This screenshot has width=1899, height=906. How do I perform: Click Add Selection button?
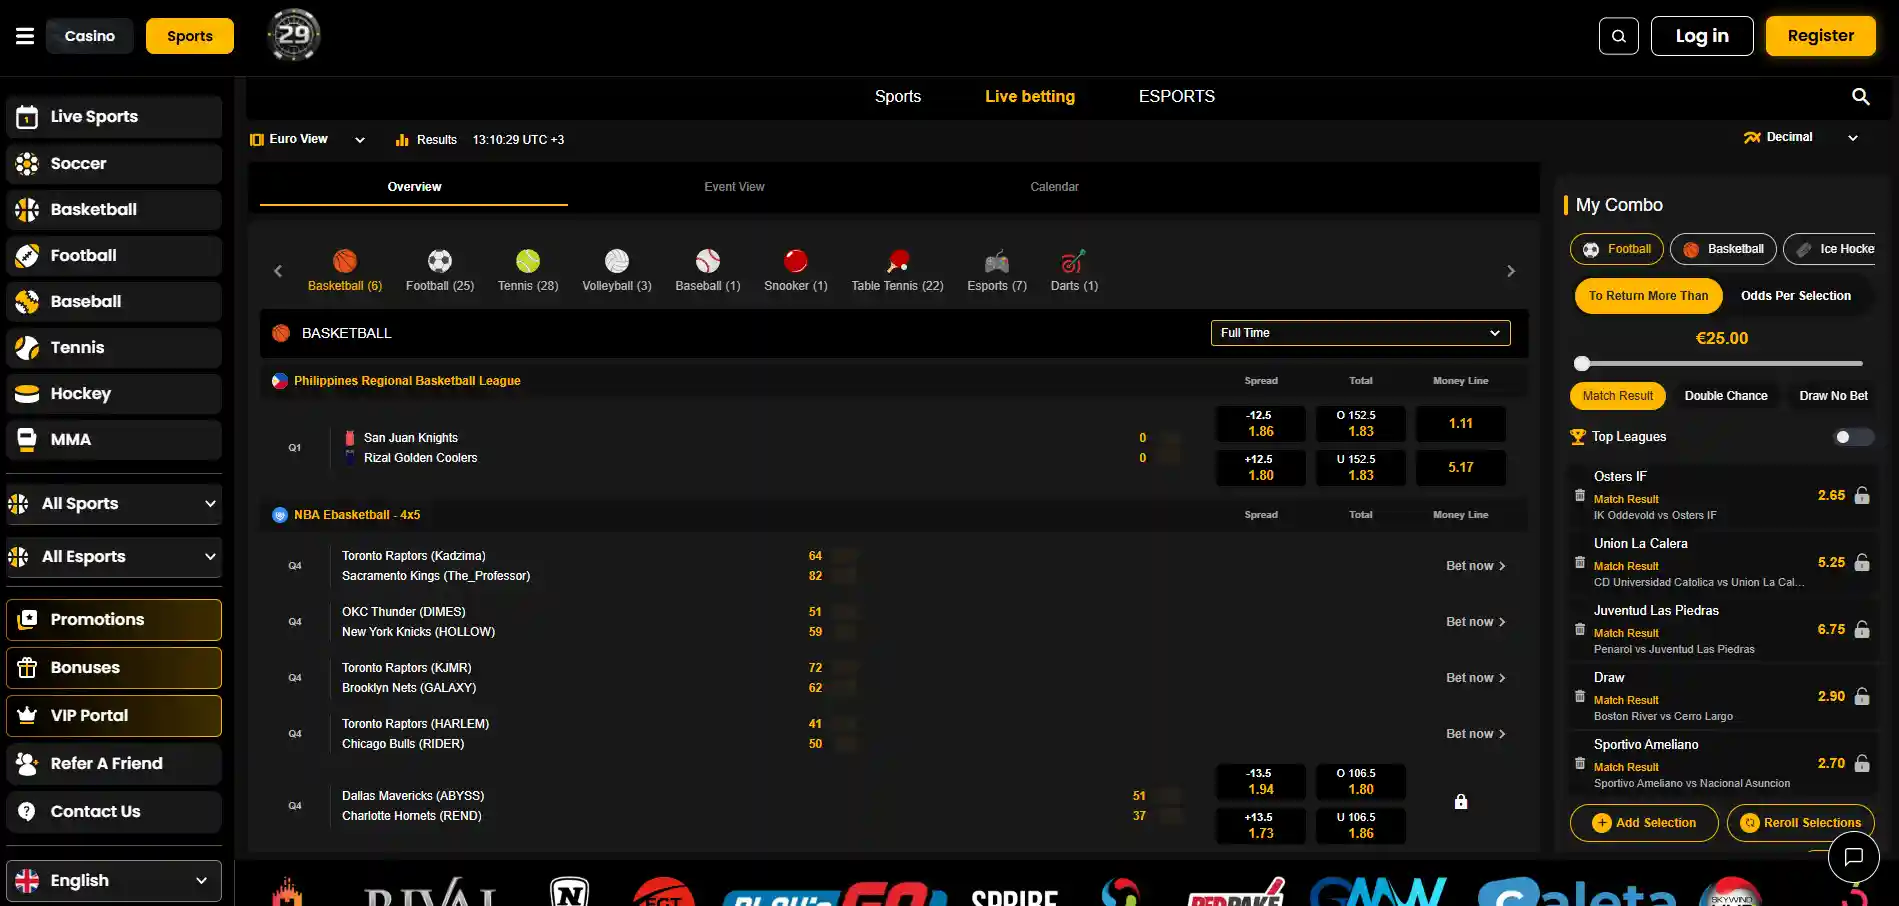1644,823
